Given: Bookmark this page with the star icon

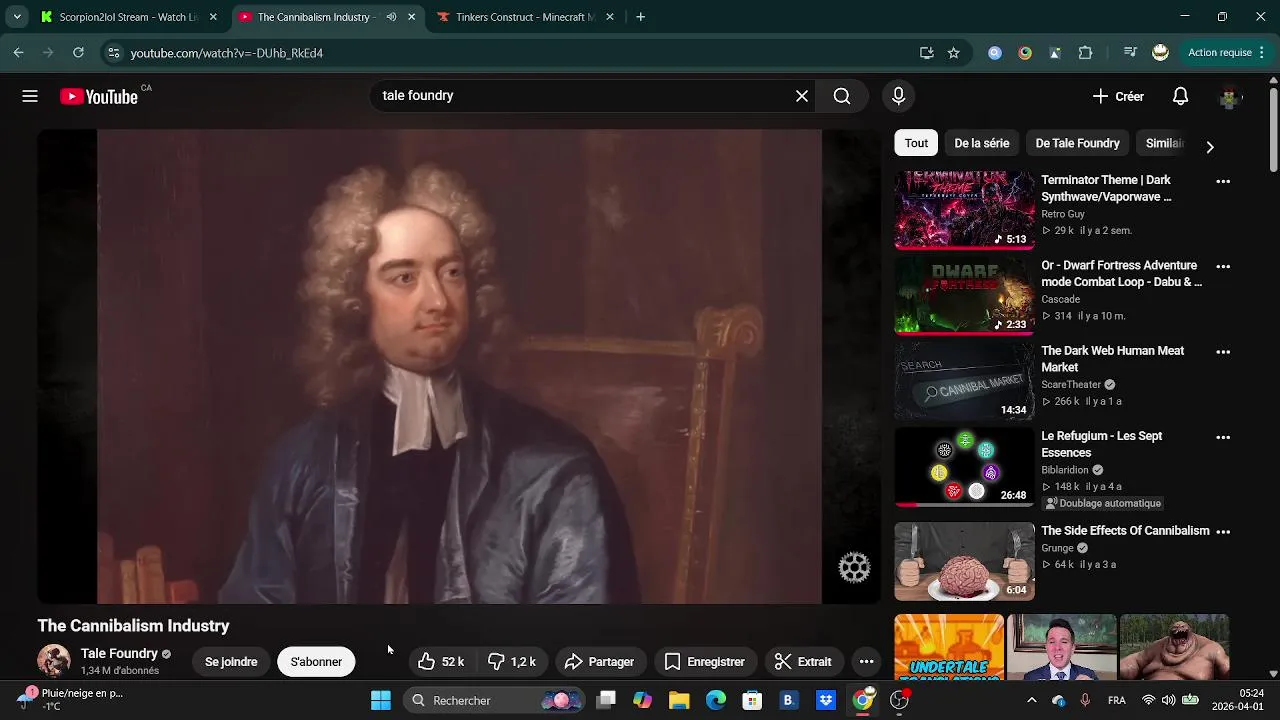Looking at the screenshot, I should pyautogui.click(x=954, y=53).
